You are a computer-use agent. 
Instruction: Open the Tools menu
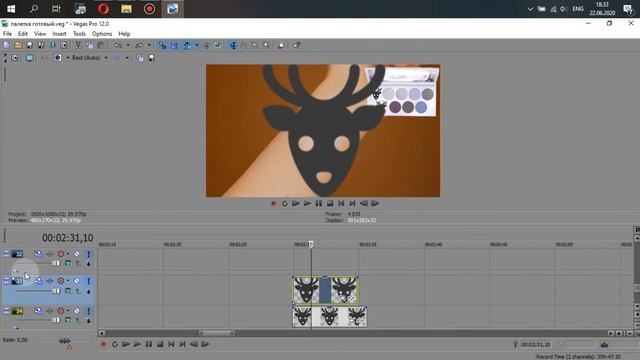coord(79,34)
